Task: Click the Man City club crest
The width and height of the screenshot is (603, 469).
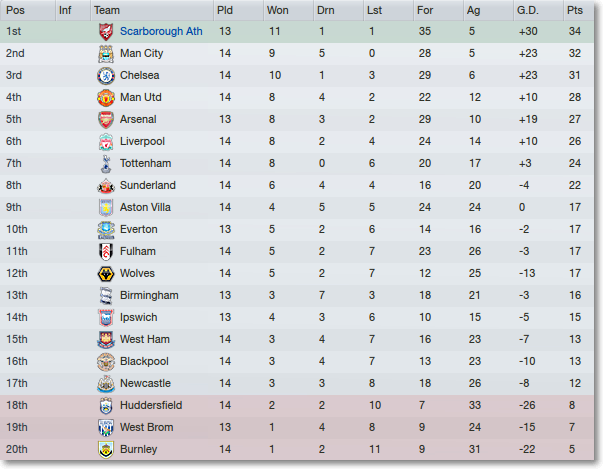Action: (106, 53)
